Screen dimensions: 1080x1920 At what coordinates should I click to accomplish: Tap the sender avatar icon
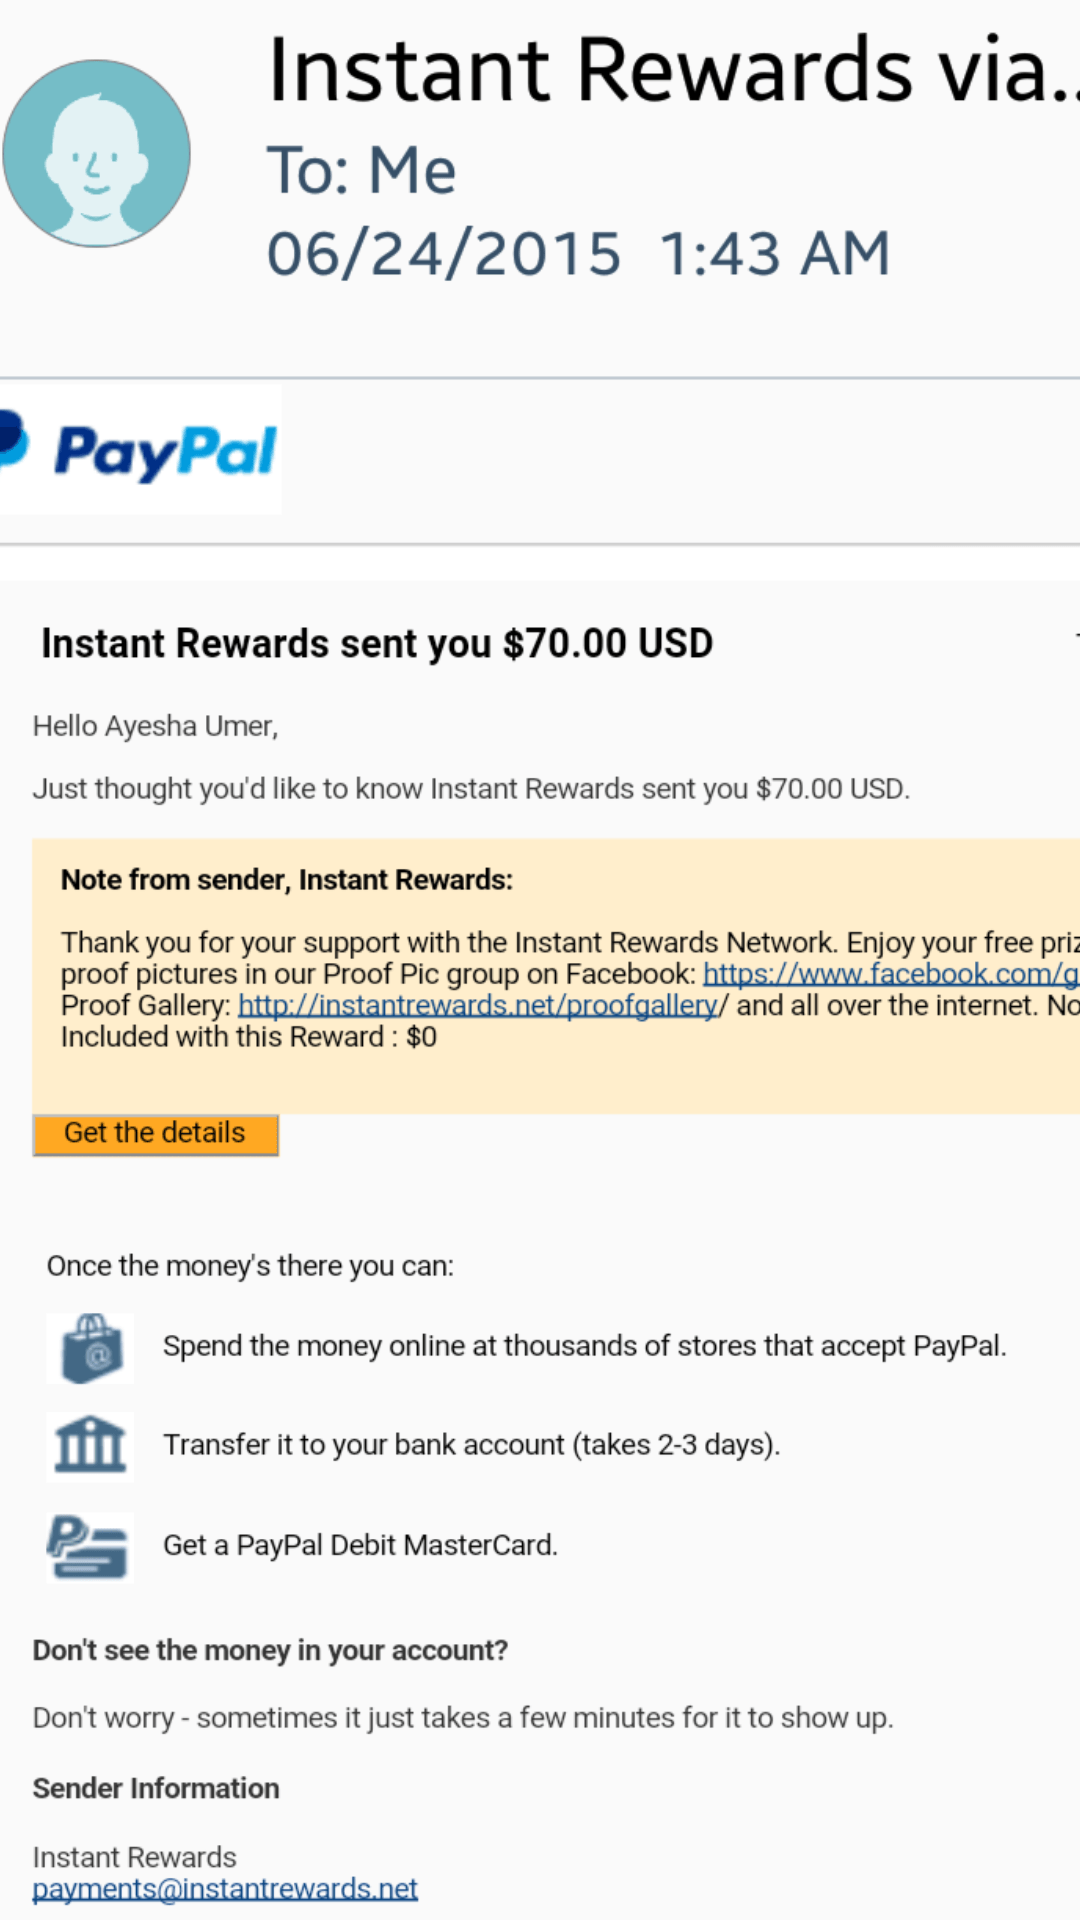tap(96, 153)
